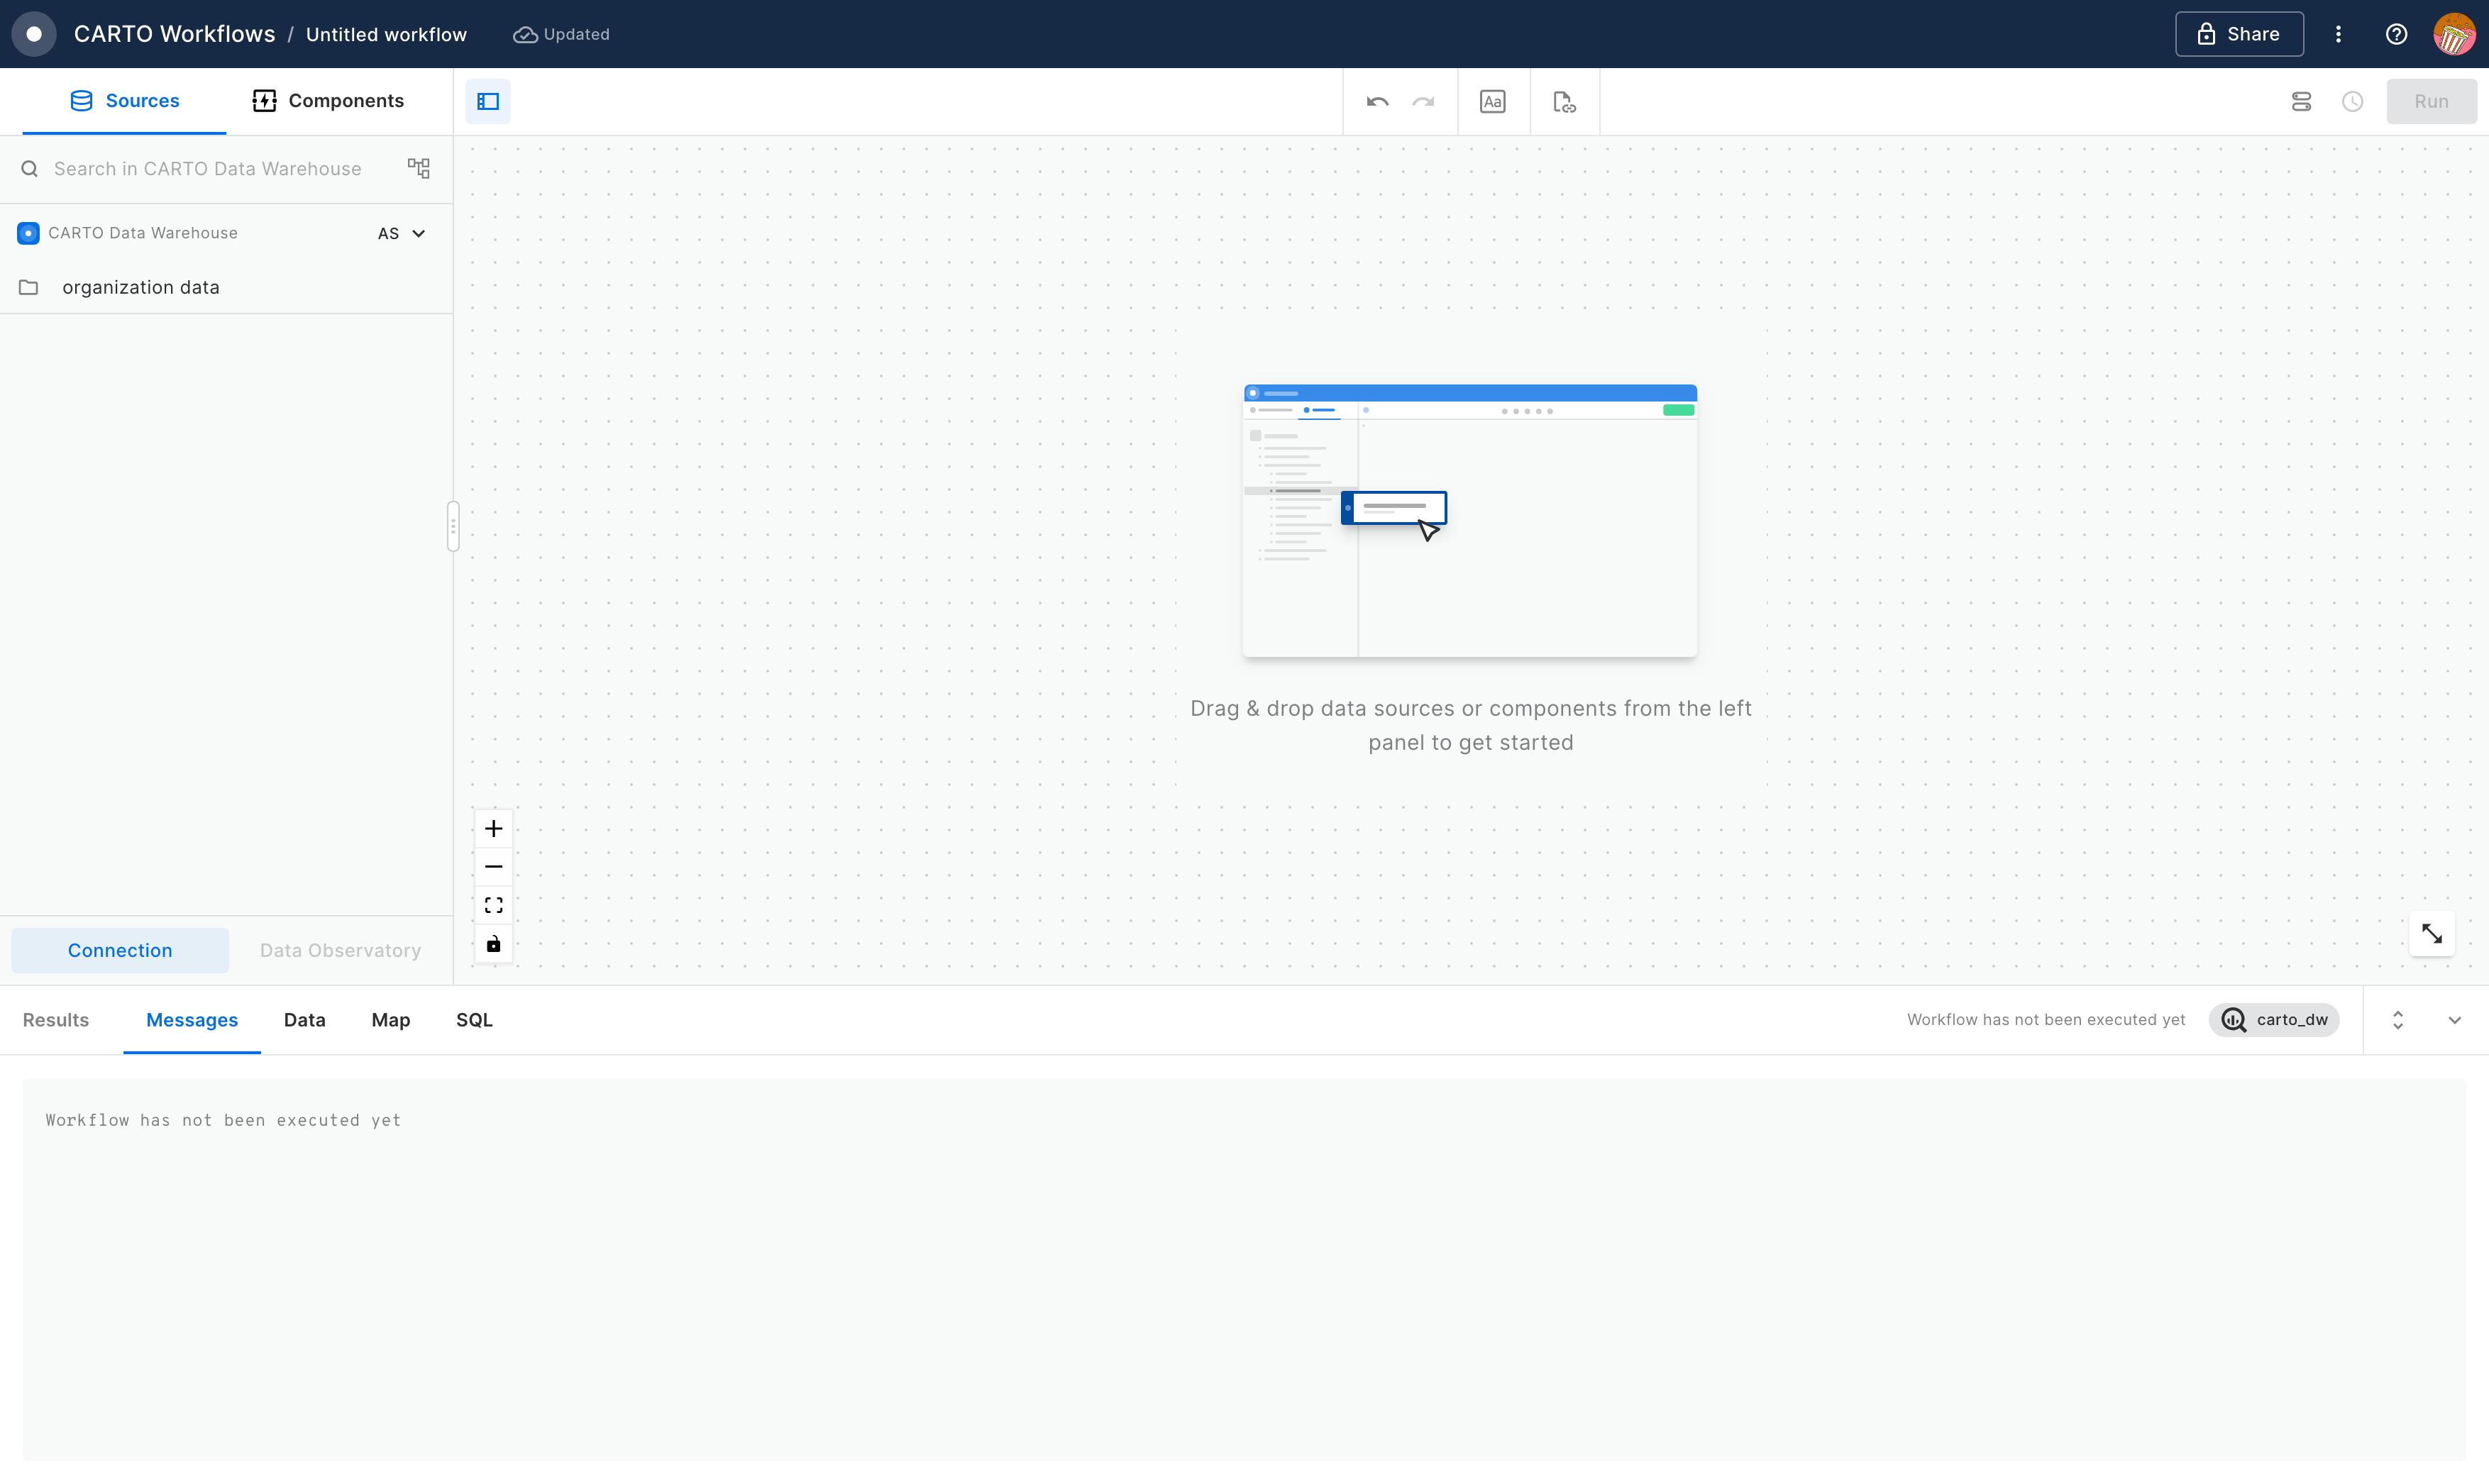Click the Share button
The height and width of the screenshot is (1484, 2489).
tap(2238, 34)
